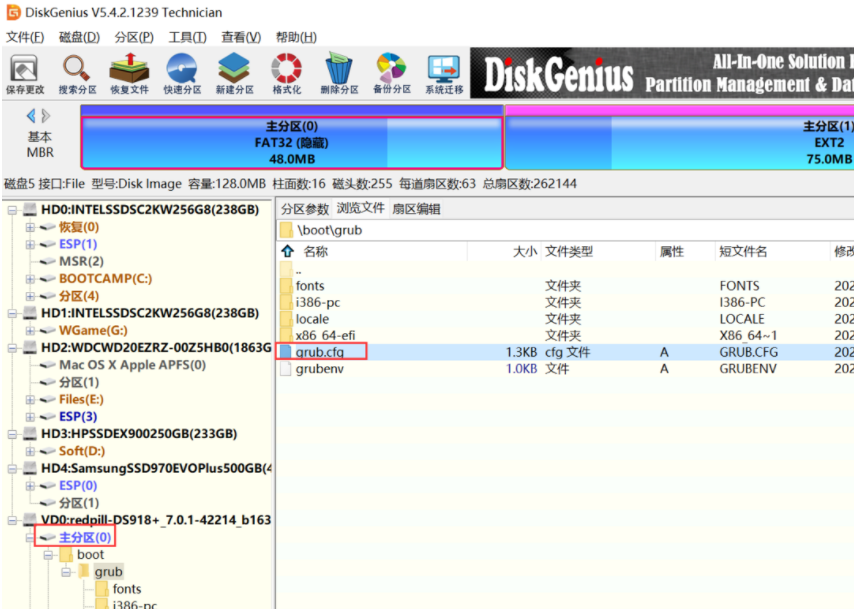
Task: Click the grubenv file icon
Action: tap(286, 369)
